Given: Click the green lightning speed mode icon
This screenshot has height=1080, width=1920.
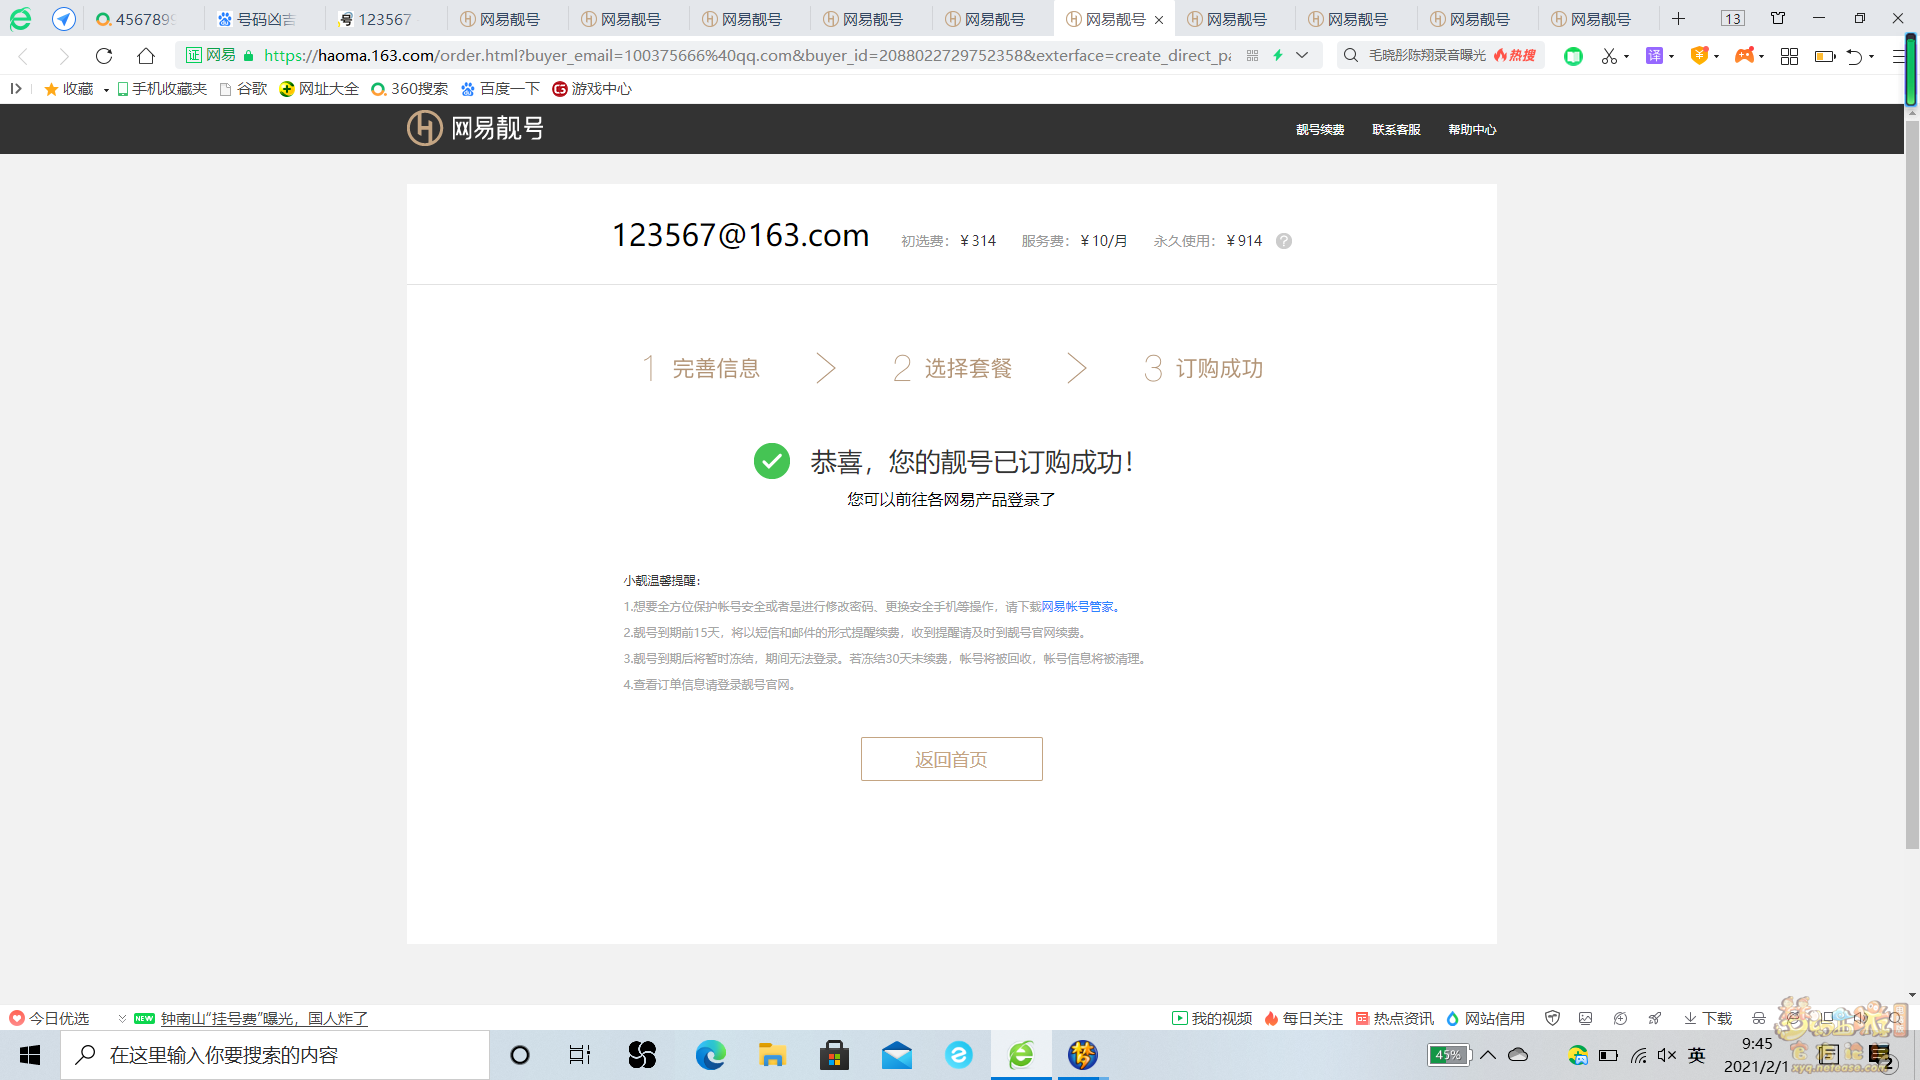Looking at the screenshot, I should (x=1278, y=56).
